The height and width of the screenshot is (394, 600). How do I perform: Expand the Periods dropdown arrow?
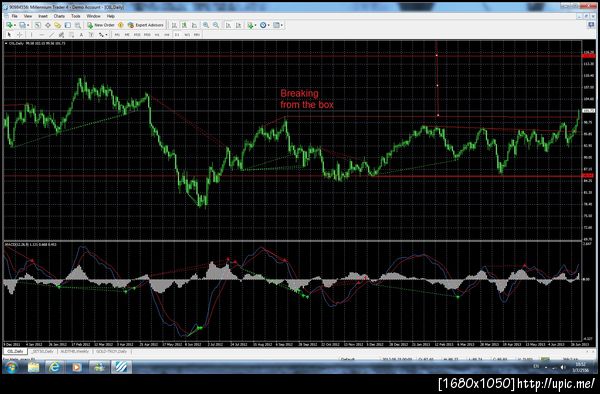point(269,25)
